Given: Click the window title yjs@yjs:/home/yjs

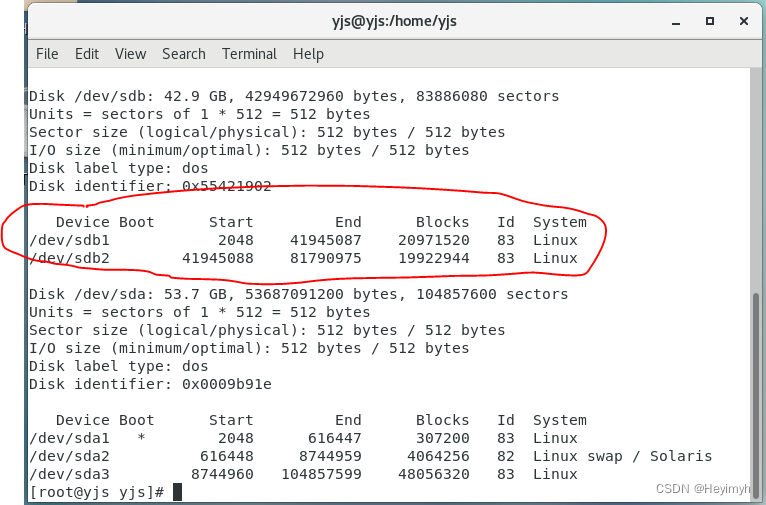Looking at the screenshot, I should click(394, 21).
